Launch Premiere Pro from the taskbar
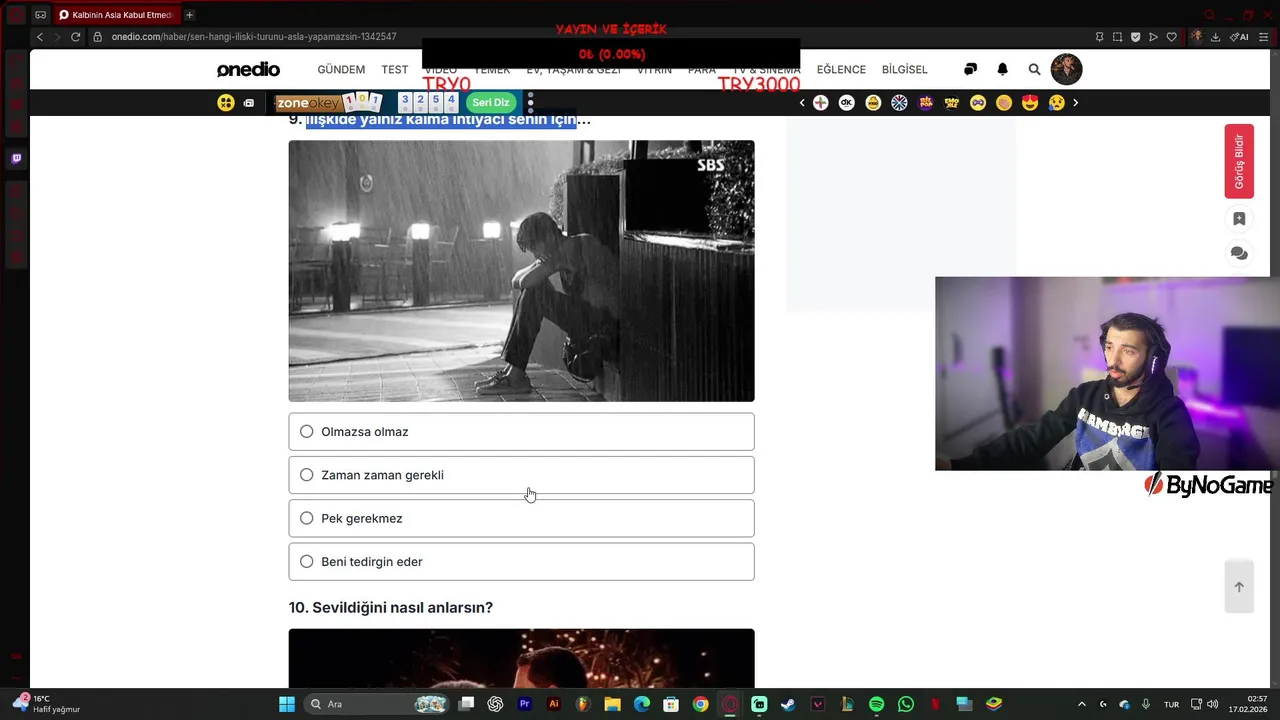The height and width of the screenshot is (720, 1280). click(x=524, y=704)
